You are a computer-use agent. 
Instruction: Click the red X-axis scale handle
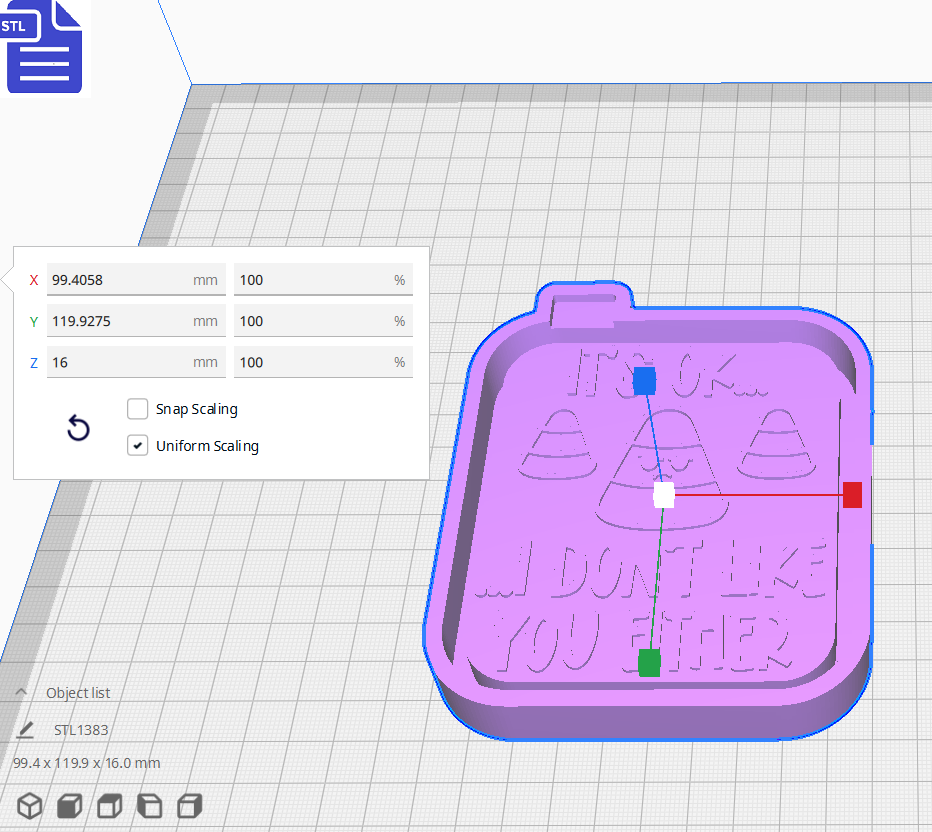[851, 494]
